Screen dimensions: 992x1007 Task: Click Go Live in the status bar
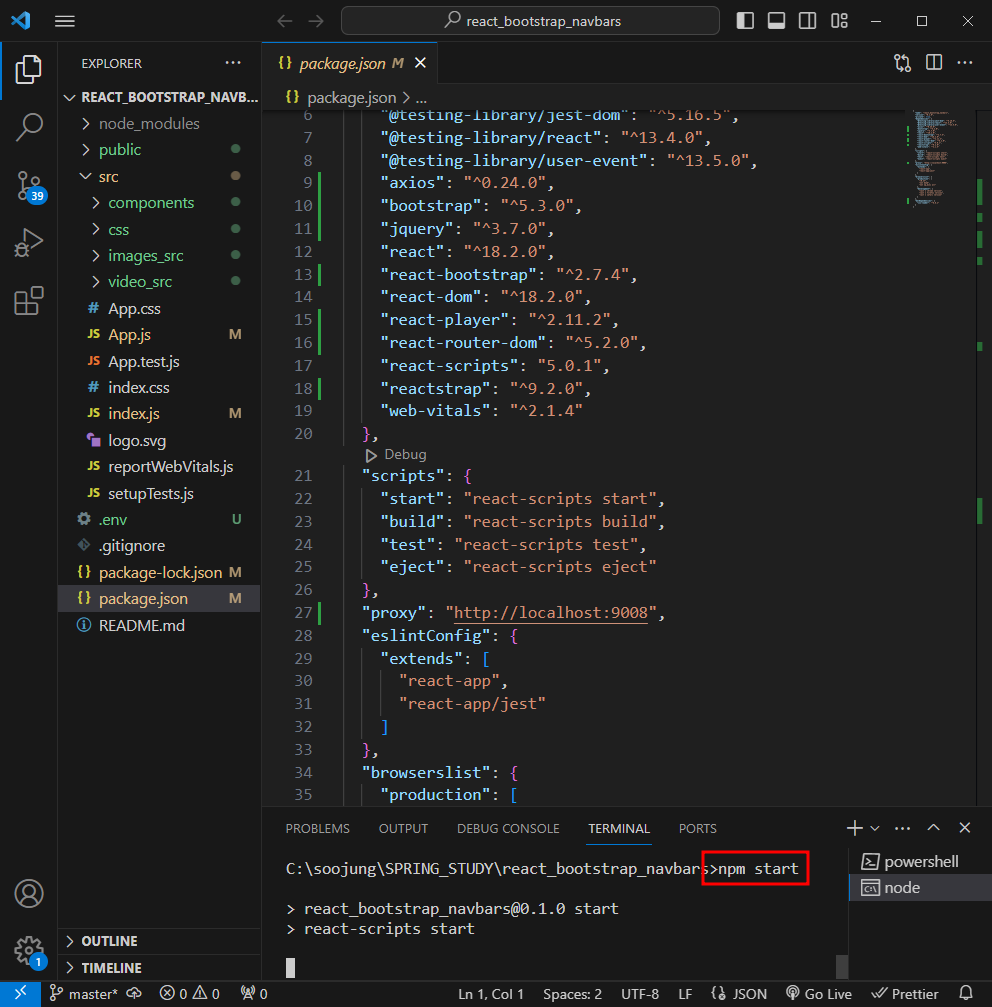(819, 994)
